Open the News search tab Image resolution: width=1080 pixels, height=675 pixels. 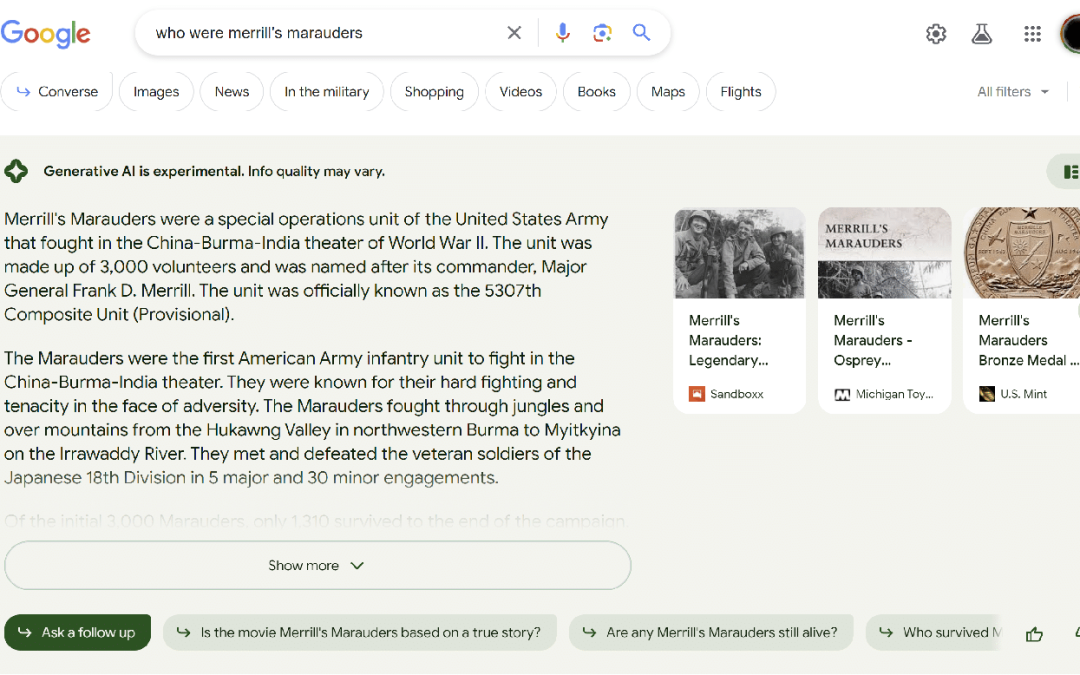pos(231,91)
